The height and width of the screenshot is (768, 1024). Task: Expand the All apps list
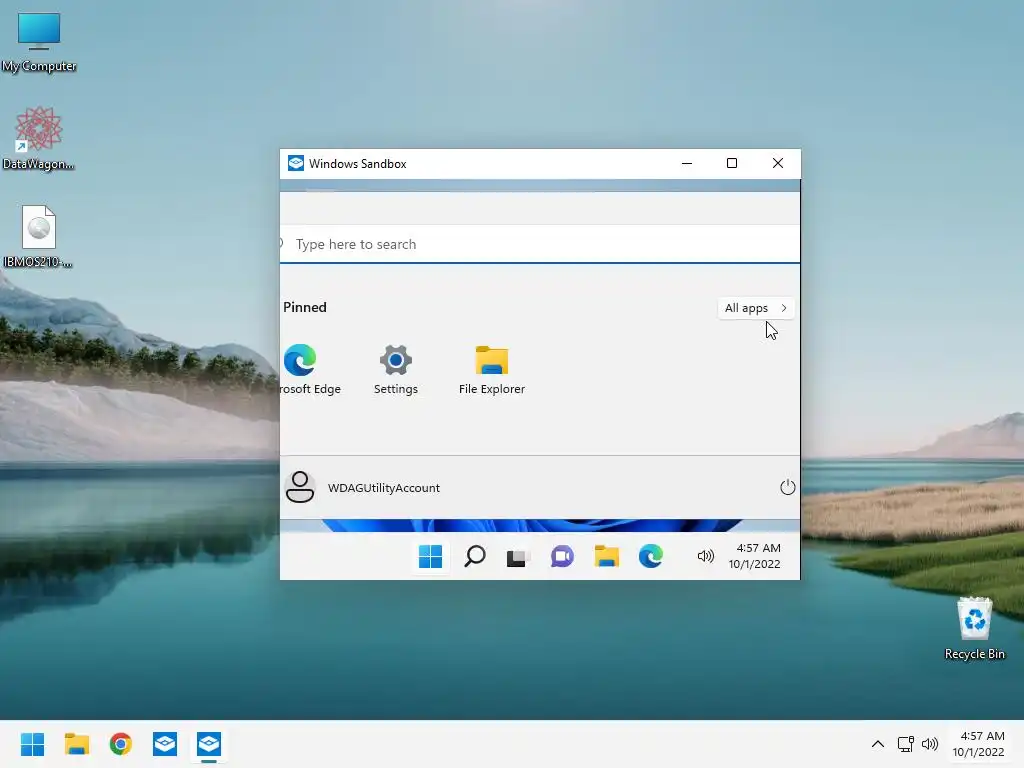(756, 308)
